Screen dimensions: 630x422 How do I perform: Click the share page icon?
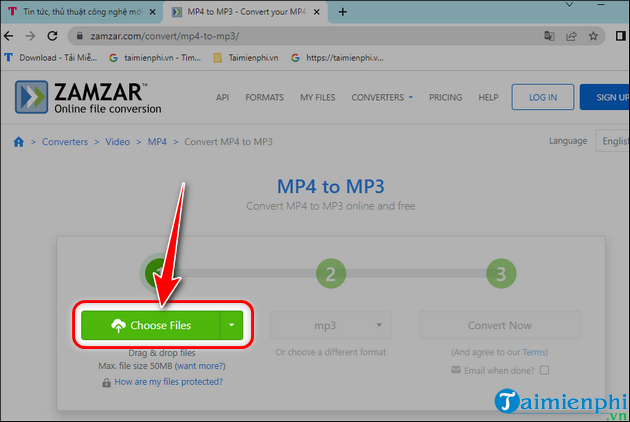tap(571, 36)
